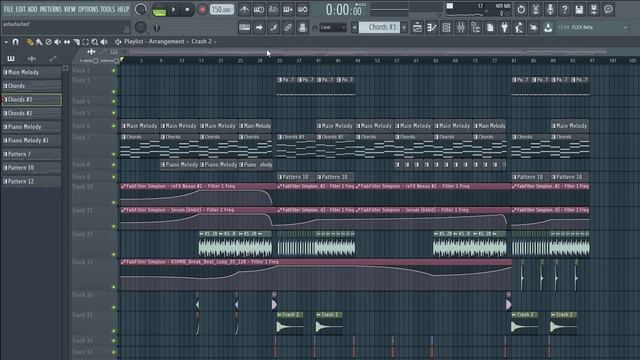Open the playlist magnet snap menu

coord(16,42)
